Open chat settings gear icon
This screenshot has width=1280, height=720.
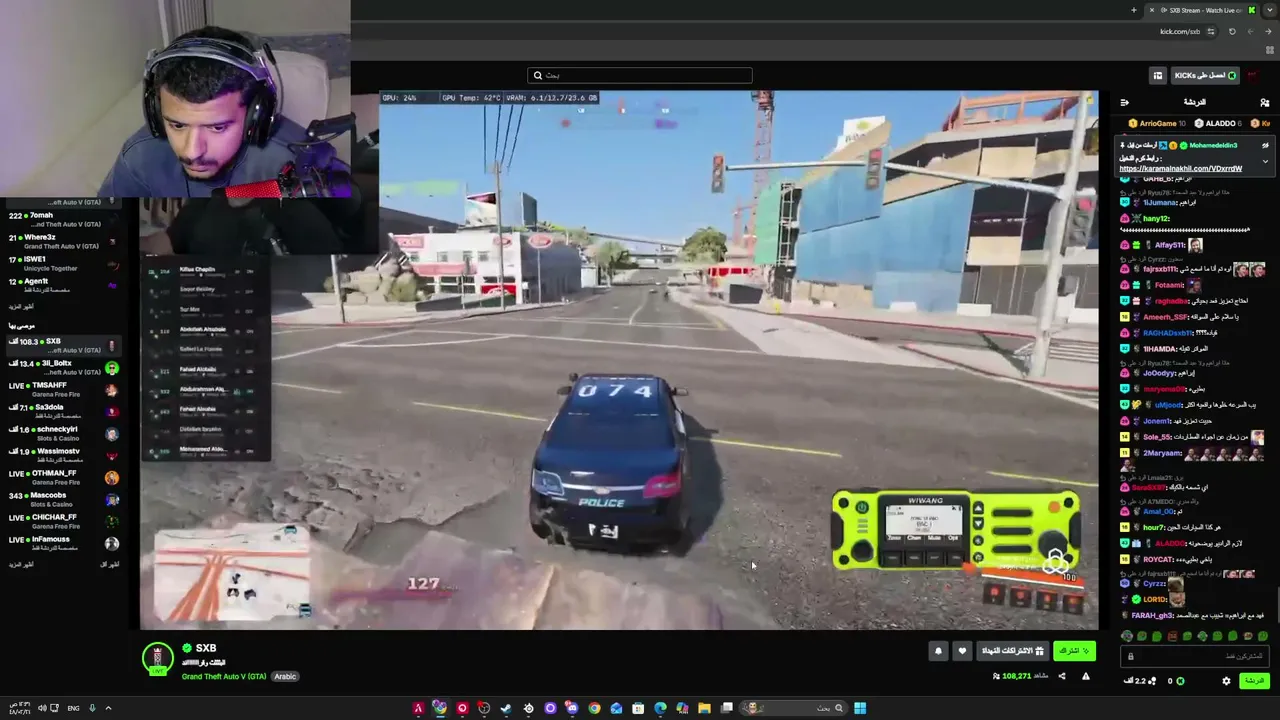click(x=1226, y=681)
